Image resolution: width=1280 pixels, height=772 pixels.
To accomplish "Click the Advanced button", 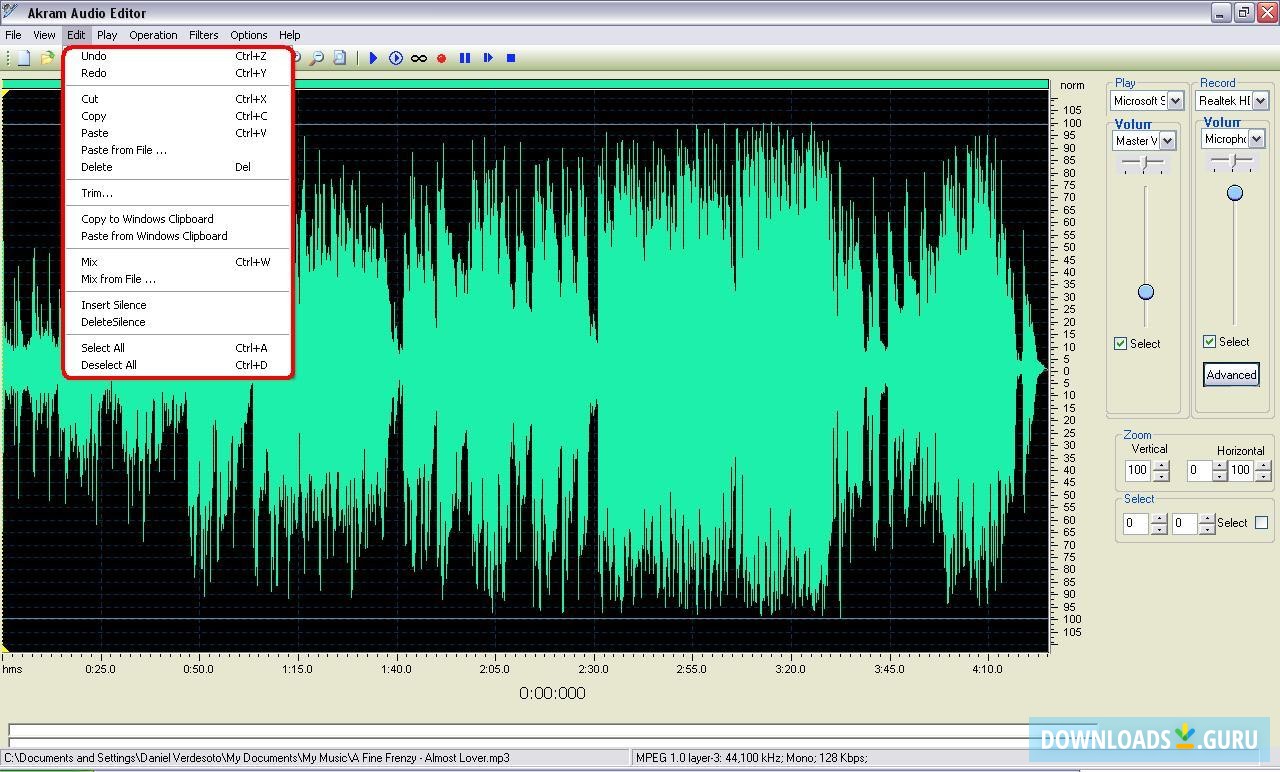I will click(1231, 375).
